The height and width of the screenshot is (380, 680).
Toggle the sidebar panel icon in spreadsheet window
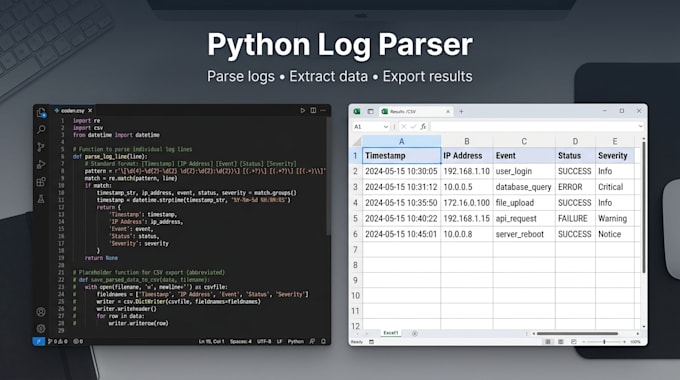[370, 111]
